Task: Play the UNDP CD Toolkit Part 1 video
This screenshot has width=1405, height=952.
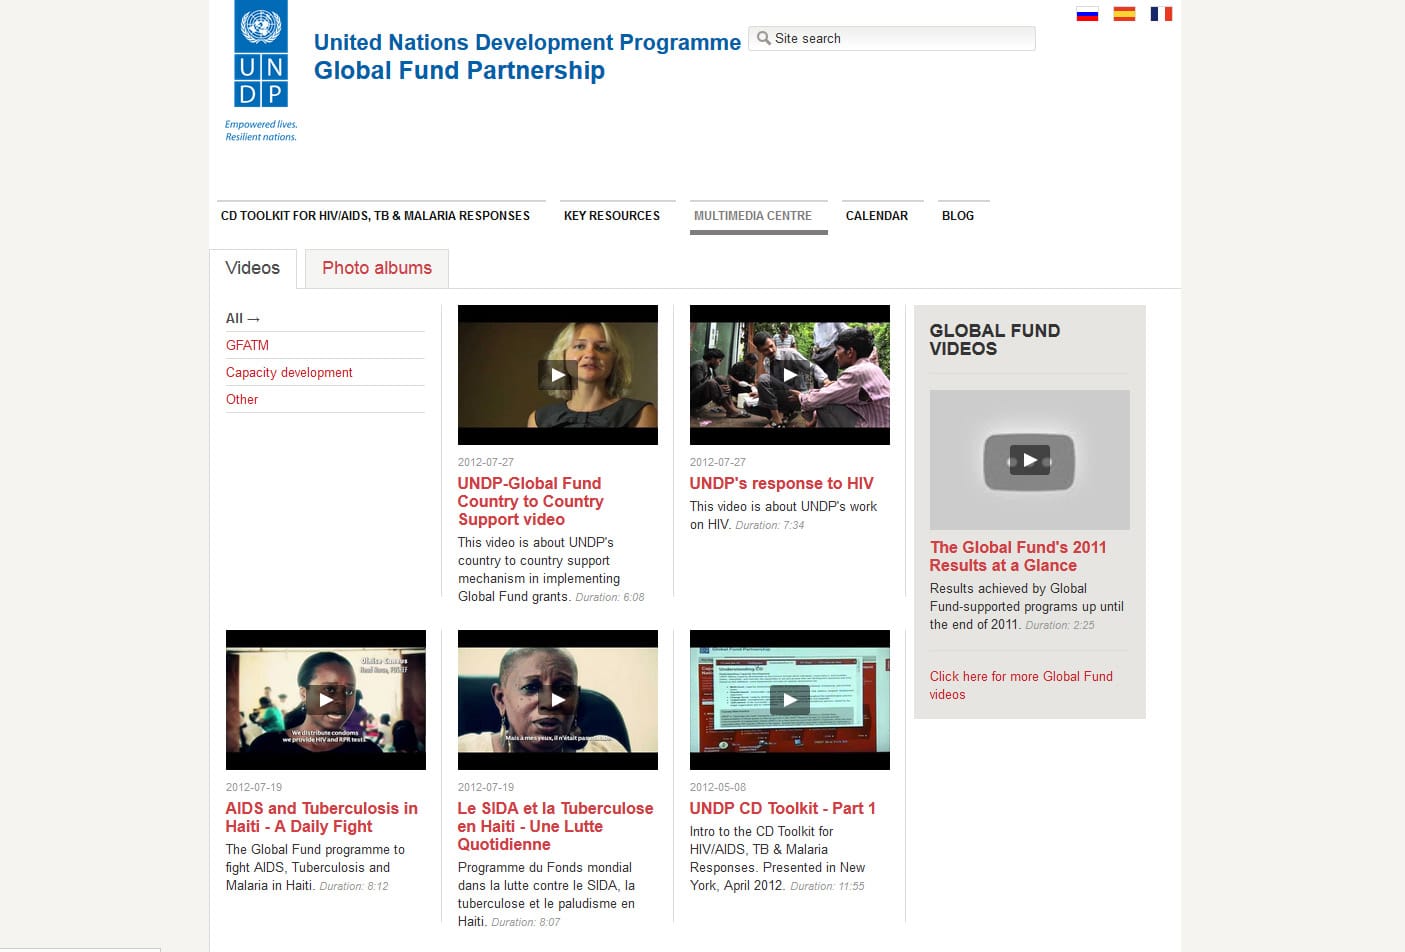Action: (x=790, y=700)
